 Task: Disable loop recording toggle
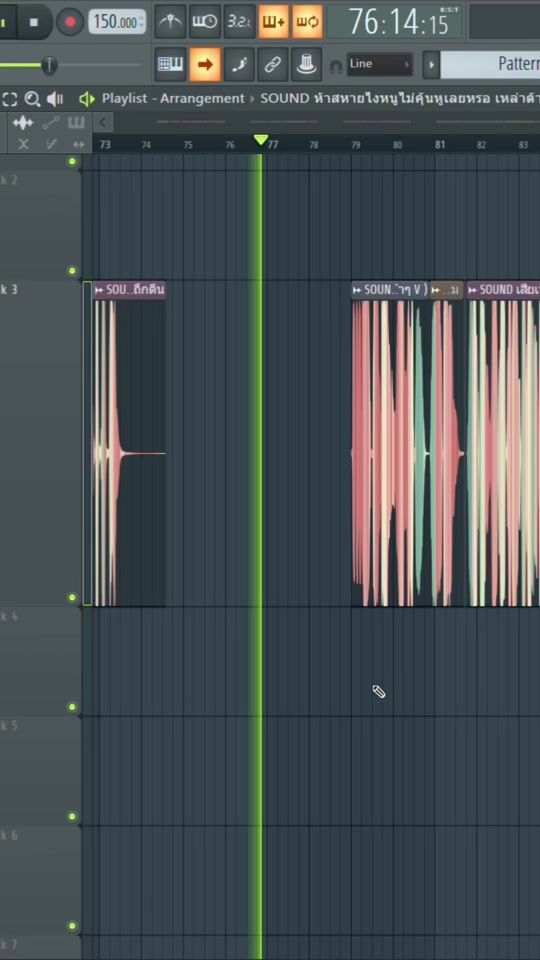coord(307,21)
